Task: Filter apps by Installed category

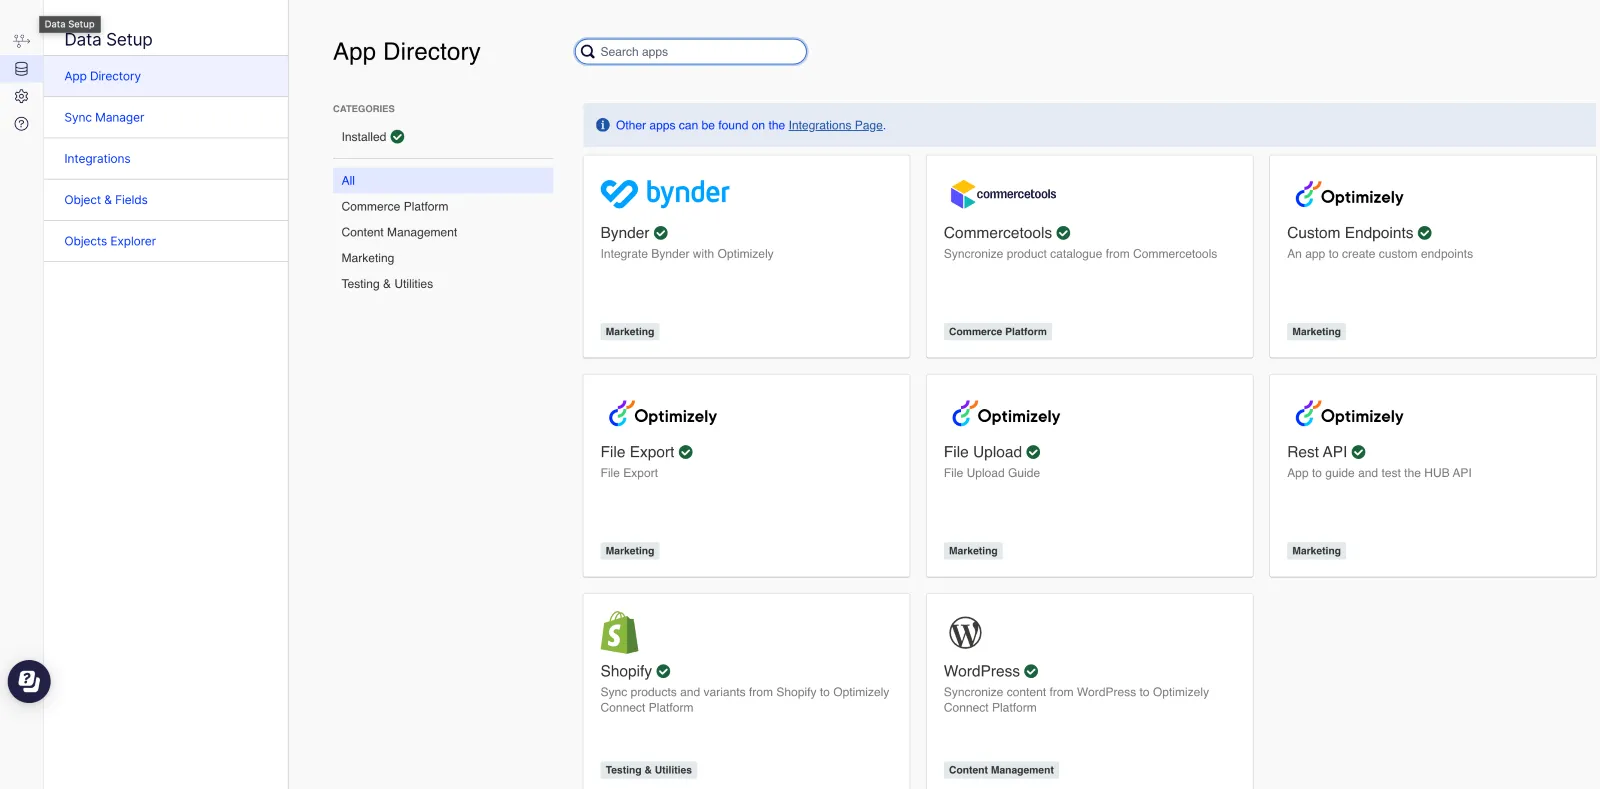Action: [373, 137]
